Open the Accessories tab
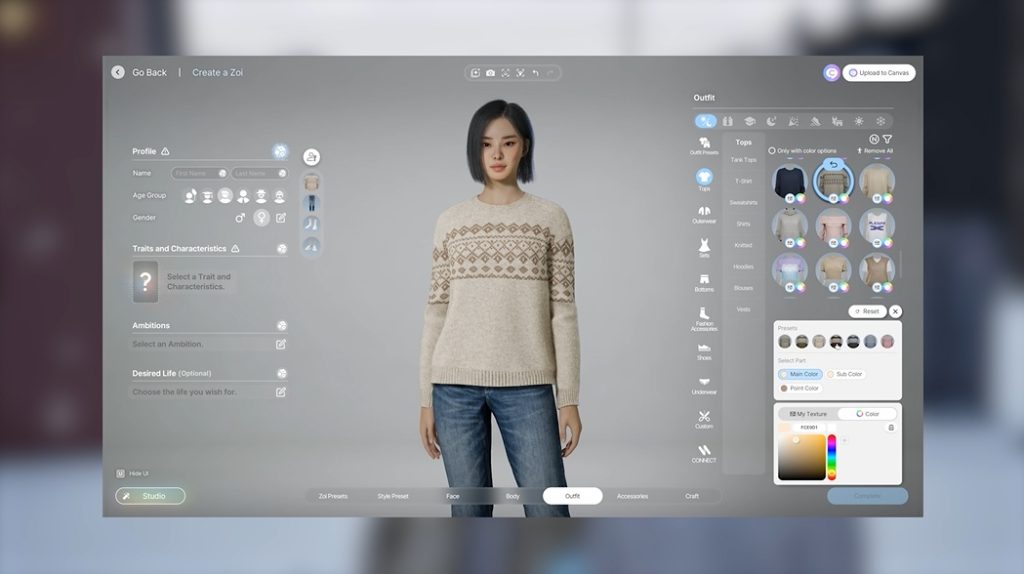 click(x=632, y=496)
